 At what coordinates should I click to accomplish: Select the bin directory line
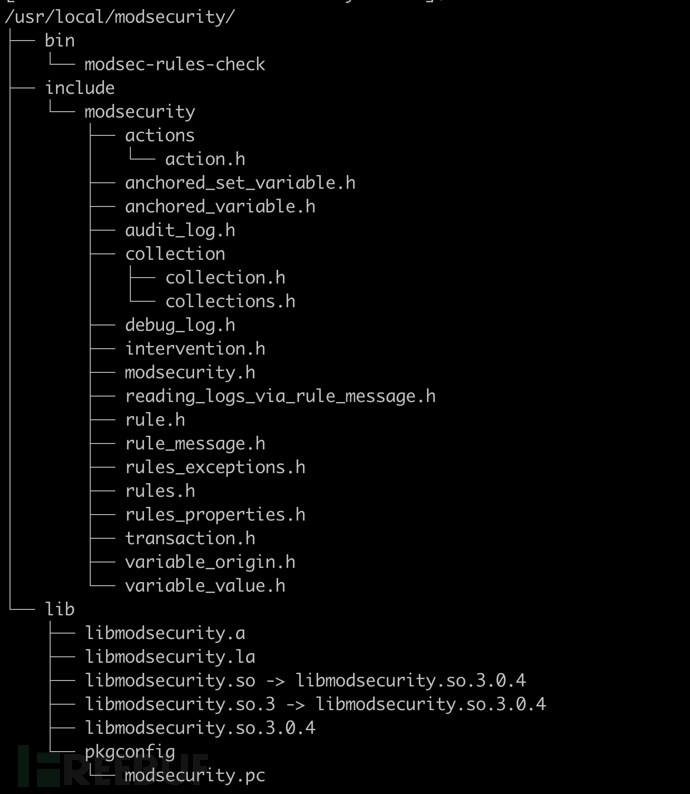[x=59, y=41]
